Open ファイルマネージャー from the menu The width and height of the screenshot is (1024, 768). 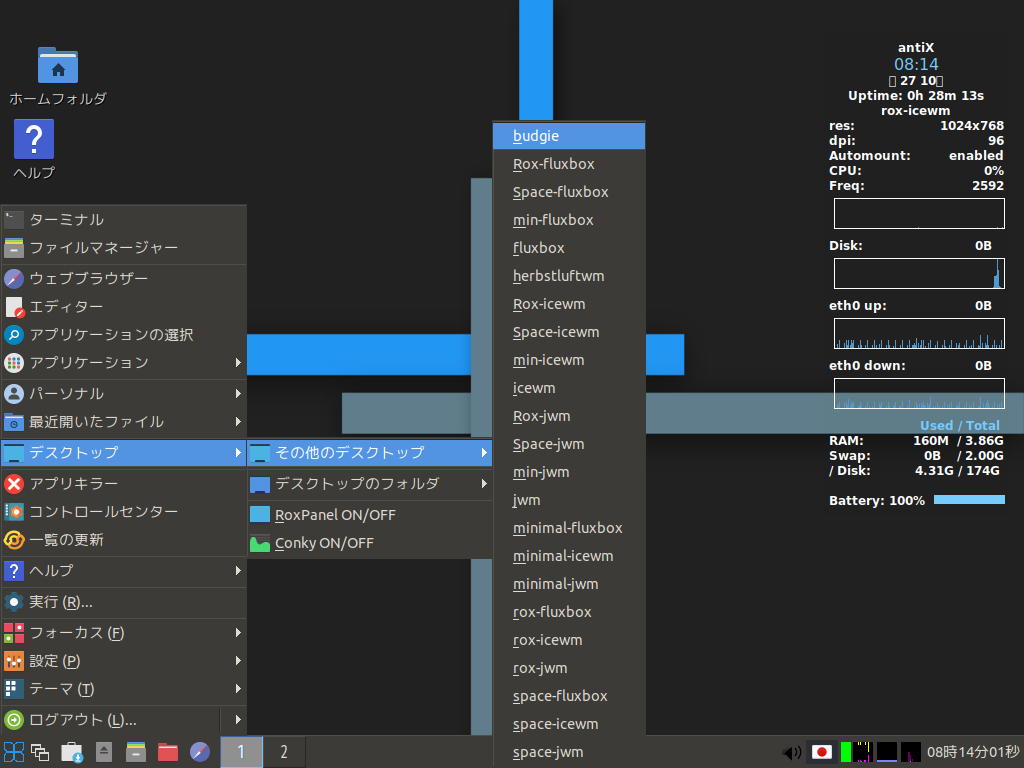(x=124, y=248)
